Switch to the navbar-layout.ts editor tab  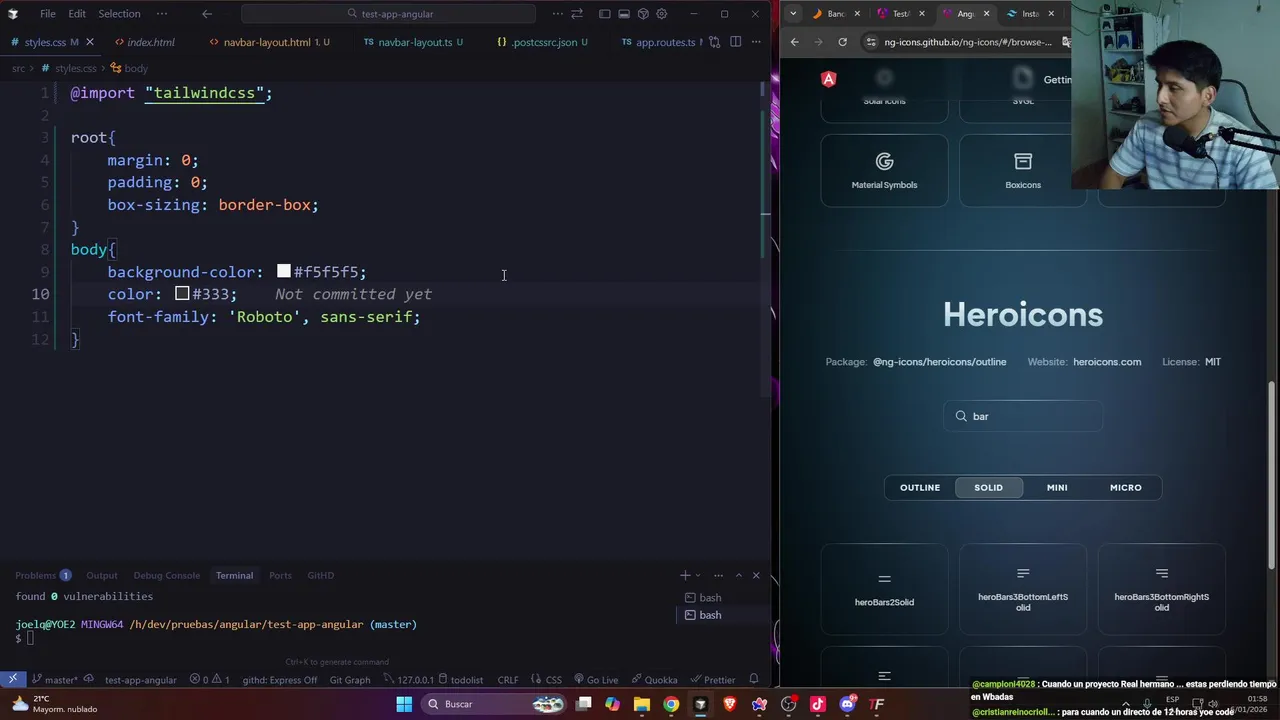(x=415, y=42)
